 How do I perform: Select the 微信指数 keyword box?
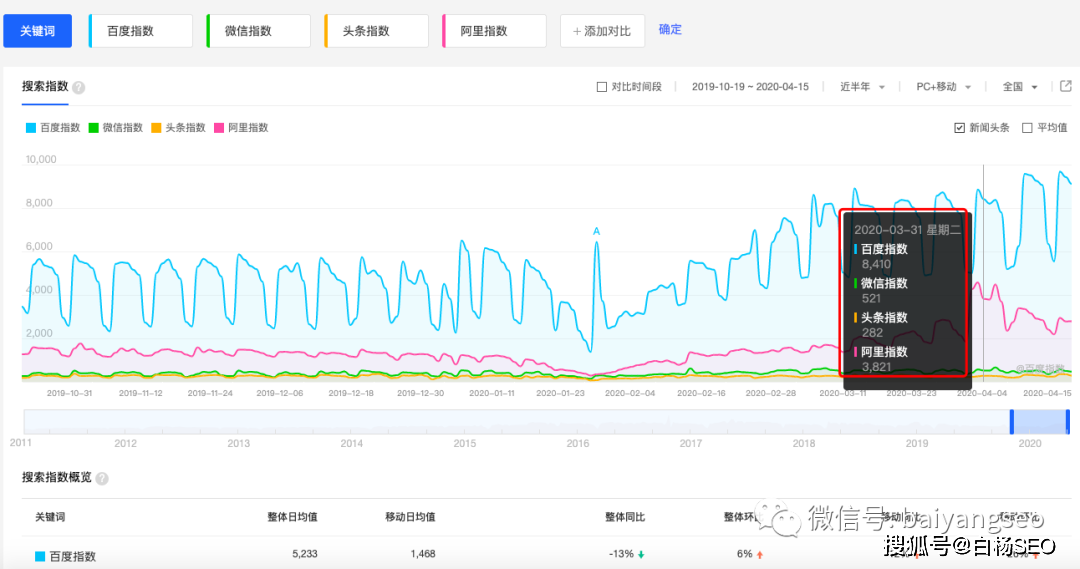(258, 31)
